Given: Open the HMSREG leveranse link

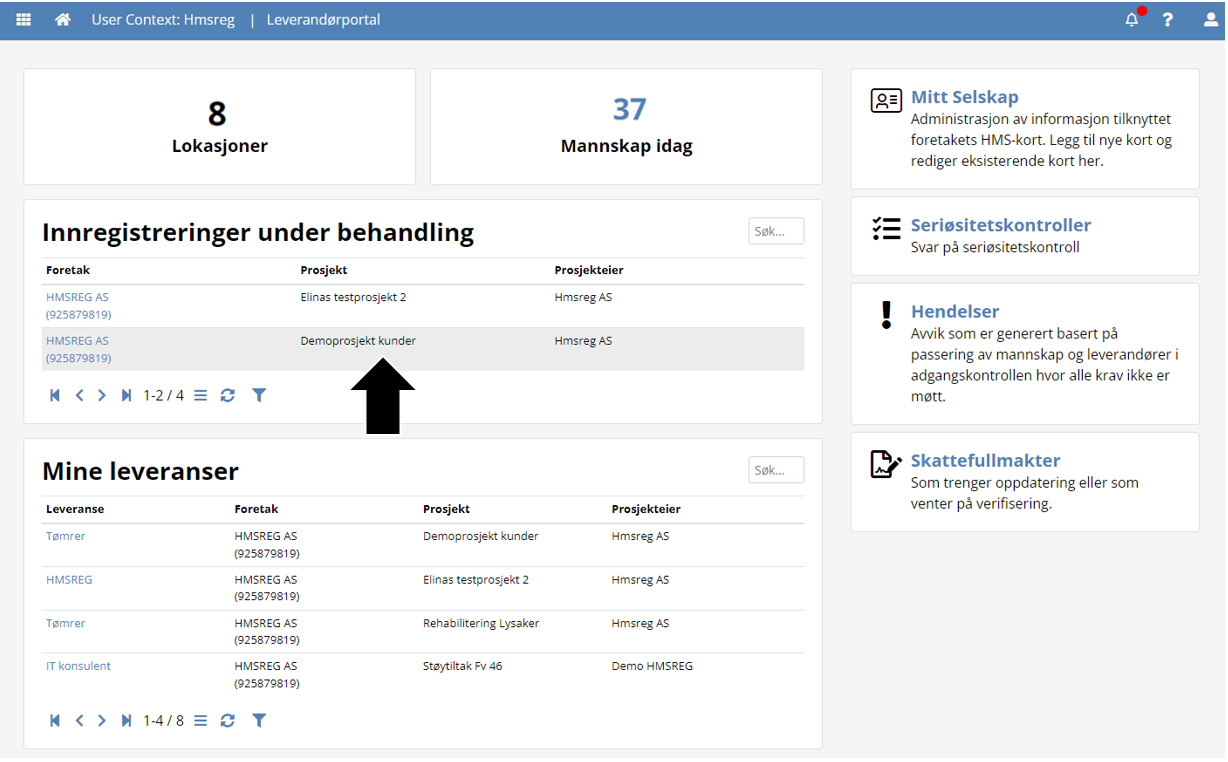Looking at the screenshot, I should pos(68,579).
